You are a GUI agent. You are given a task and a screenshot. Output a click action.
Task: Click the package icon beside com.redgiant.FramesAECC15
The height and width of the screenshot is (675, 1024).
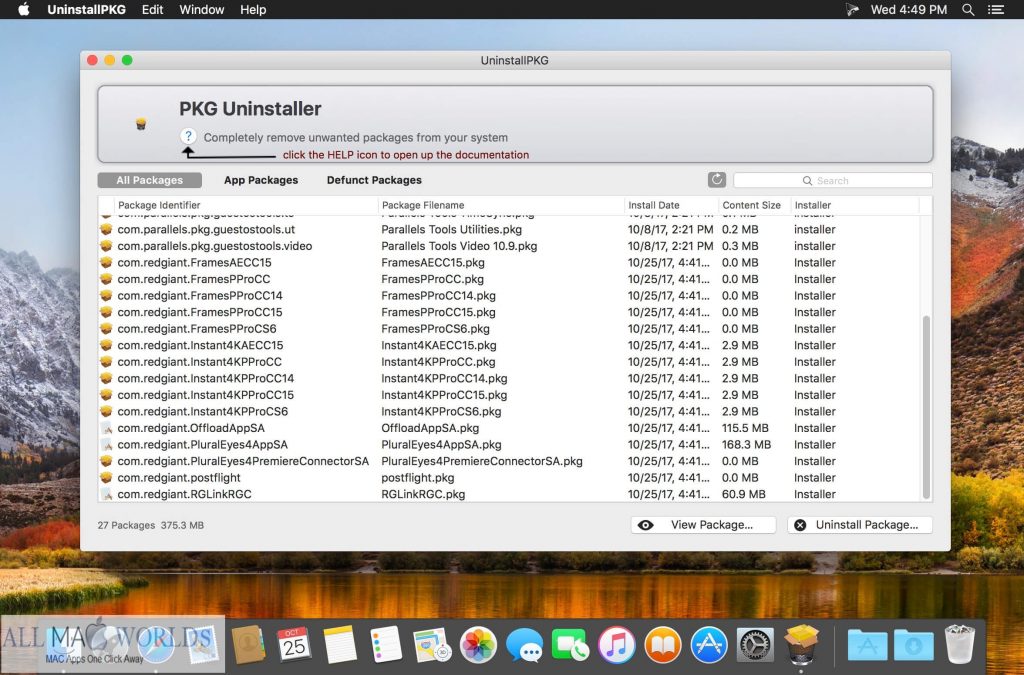[106, 262]
